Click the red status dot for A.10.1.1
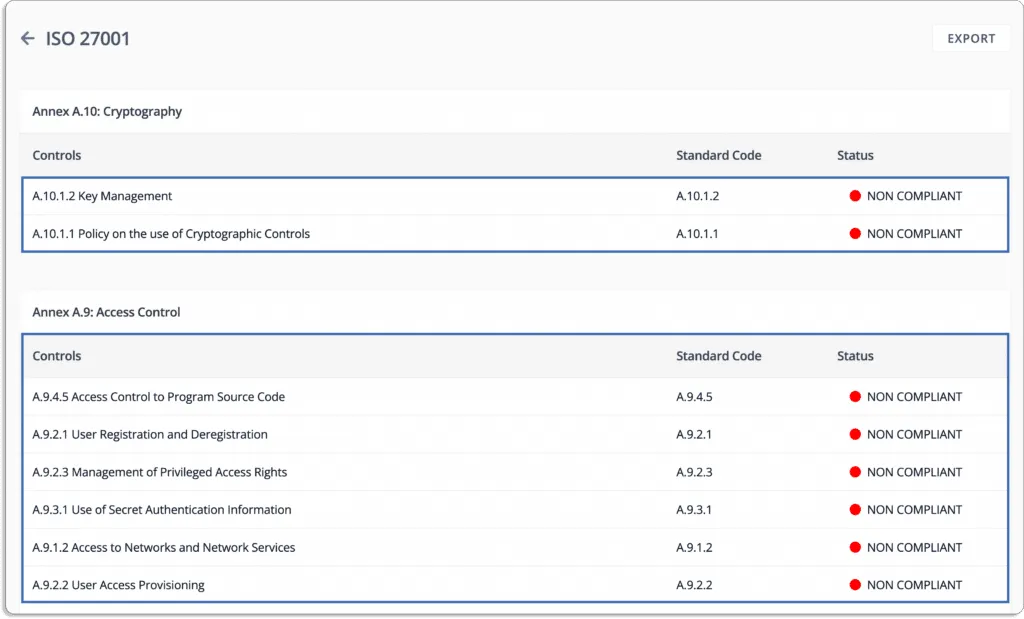Image resolution: width=1024 pixels, height=619 pixels. click(x=855, y=234)
